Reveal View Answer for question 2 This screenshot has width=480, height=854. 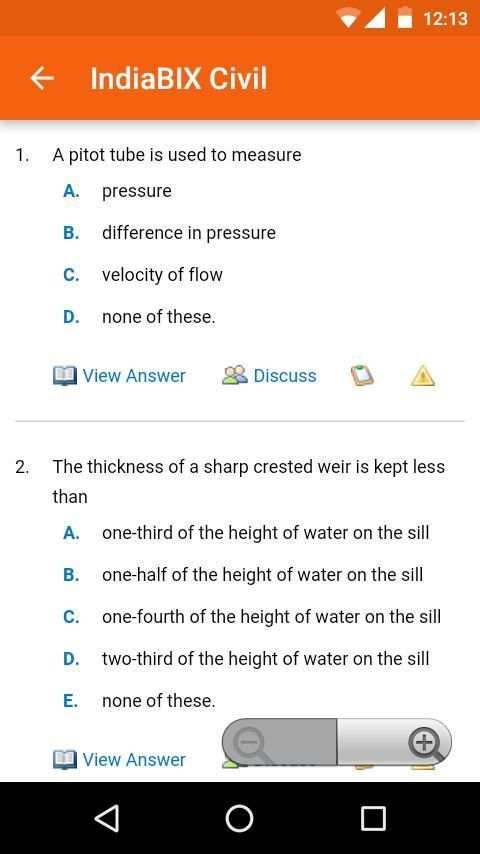119,760
